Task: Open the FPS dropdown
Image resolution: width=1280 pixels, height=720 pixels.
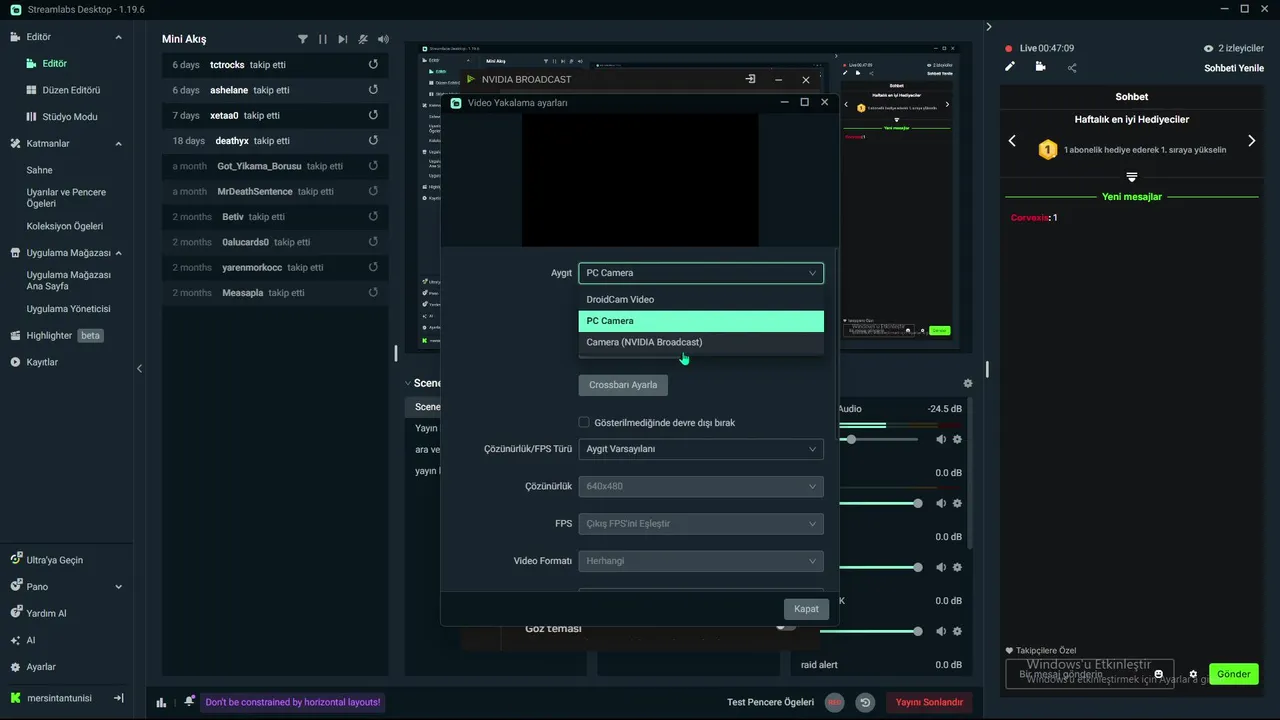Action: [x=701, y=523]
